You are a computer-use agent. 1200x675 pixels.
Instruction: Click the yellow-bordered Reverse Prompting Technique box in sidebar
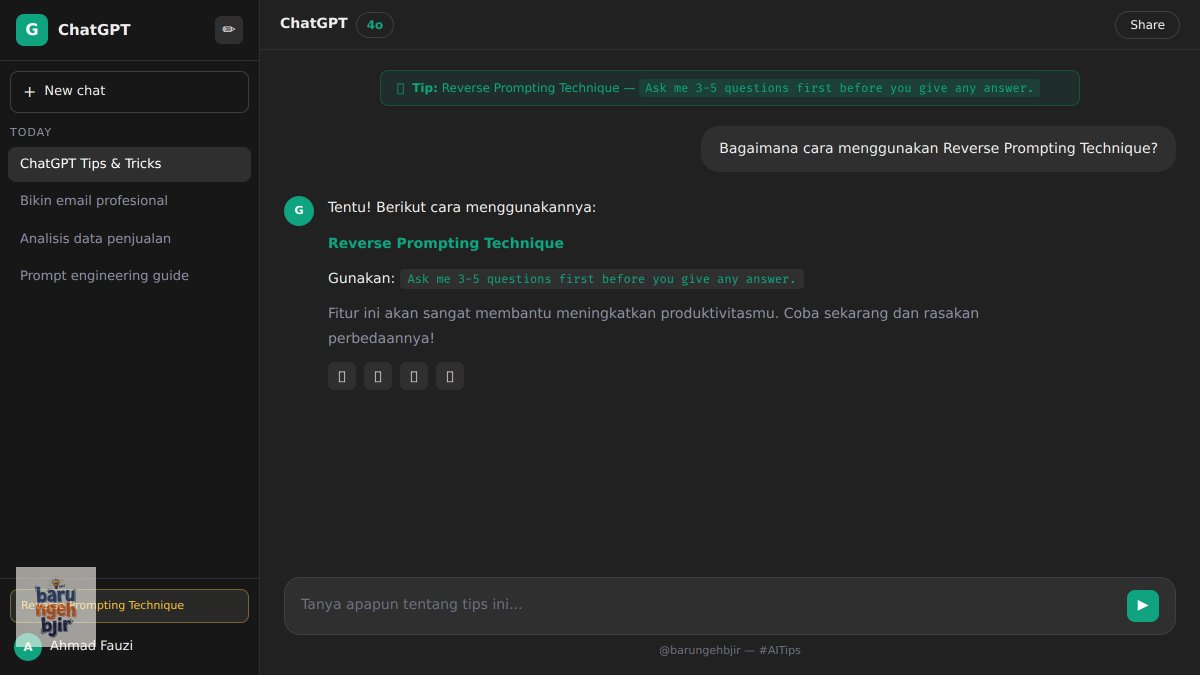[x=129, y=606]
